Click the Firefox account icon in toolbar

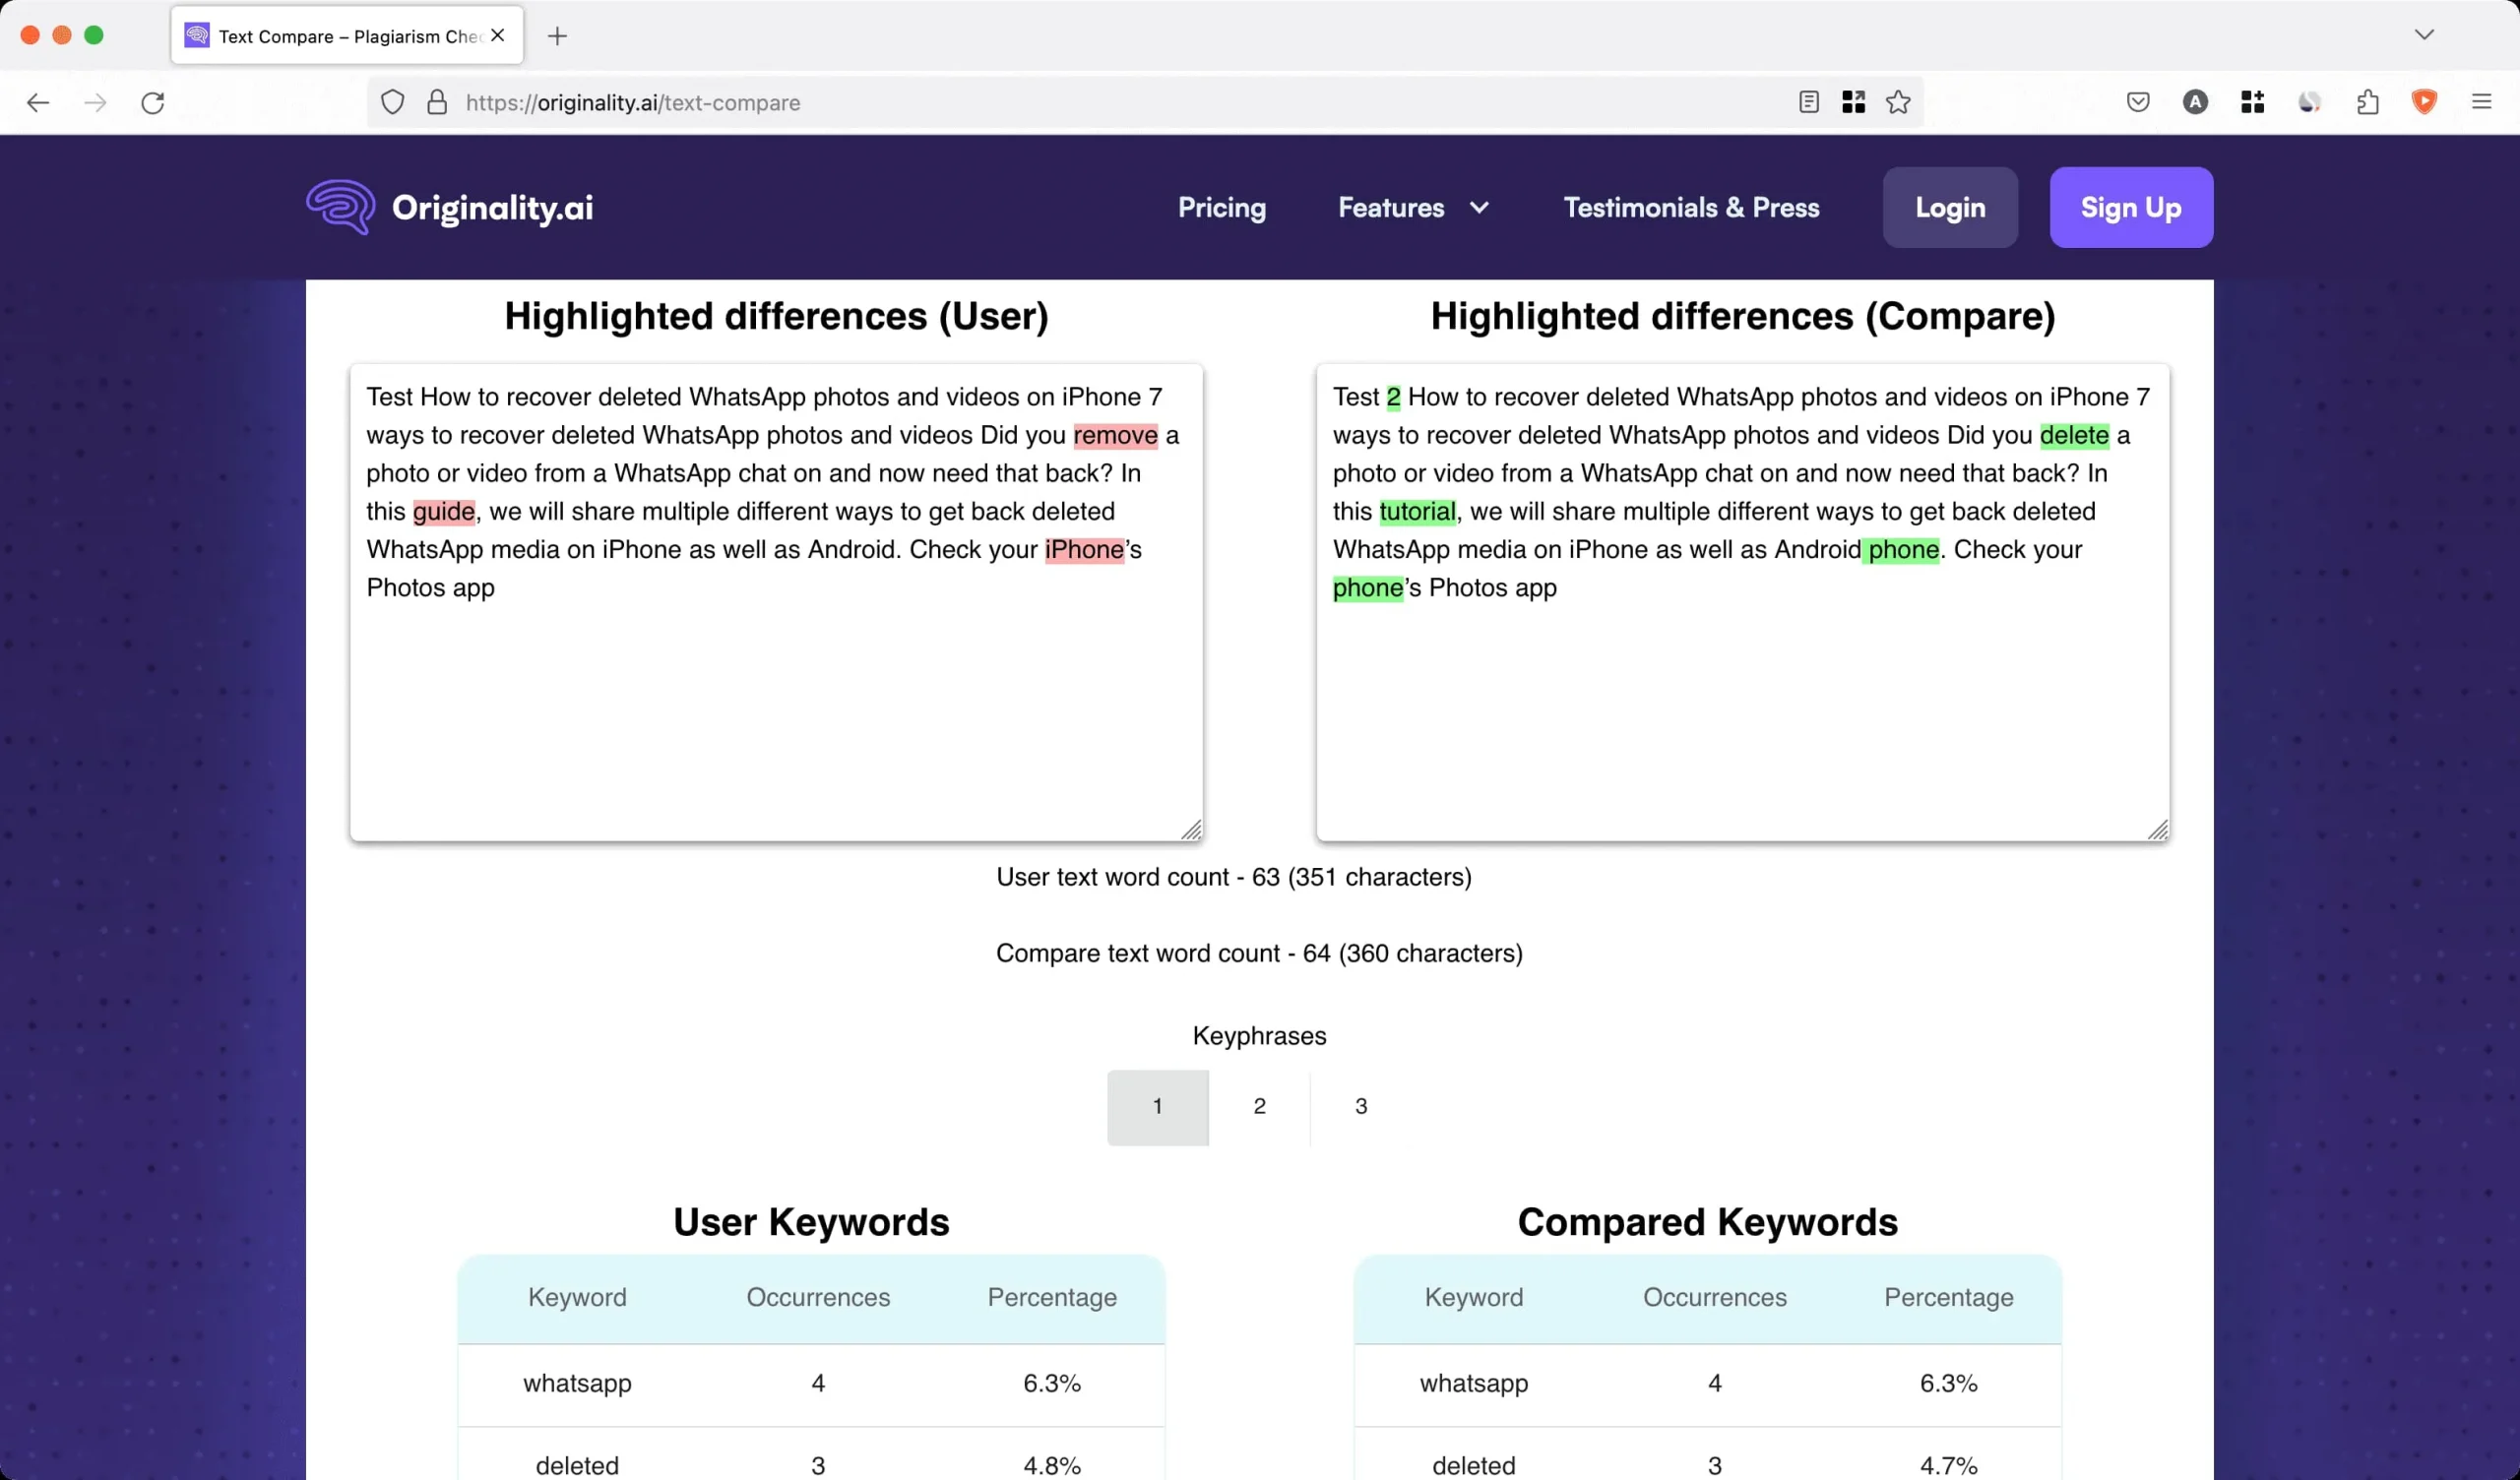coord(2194,100)
